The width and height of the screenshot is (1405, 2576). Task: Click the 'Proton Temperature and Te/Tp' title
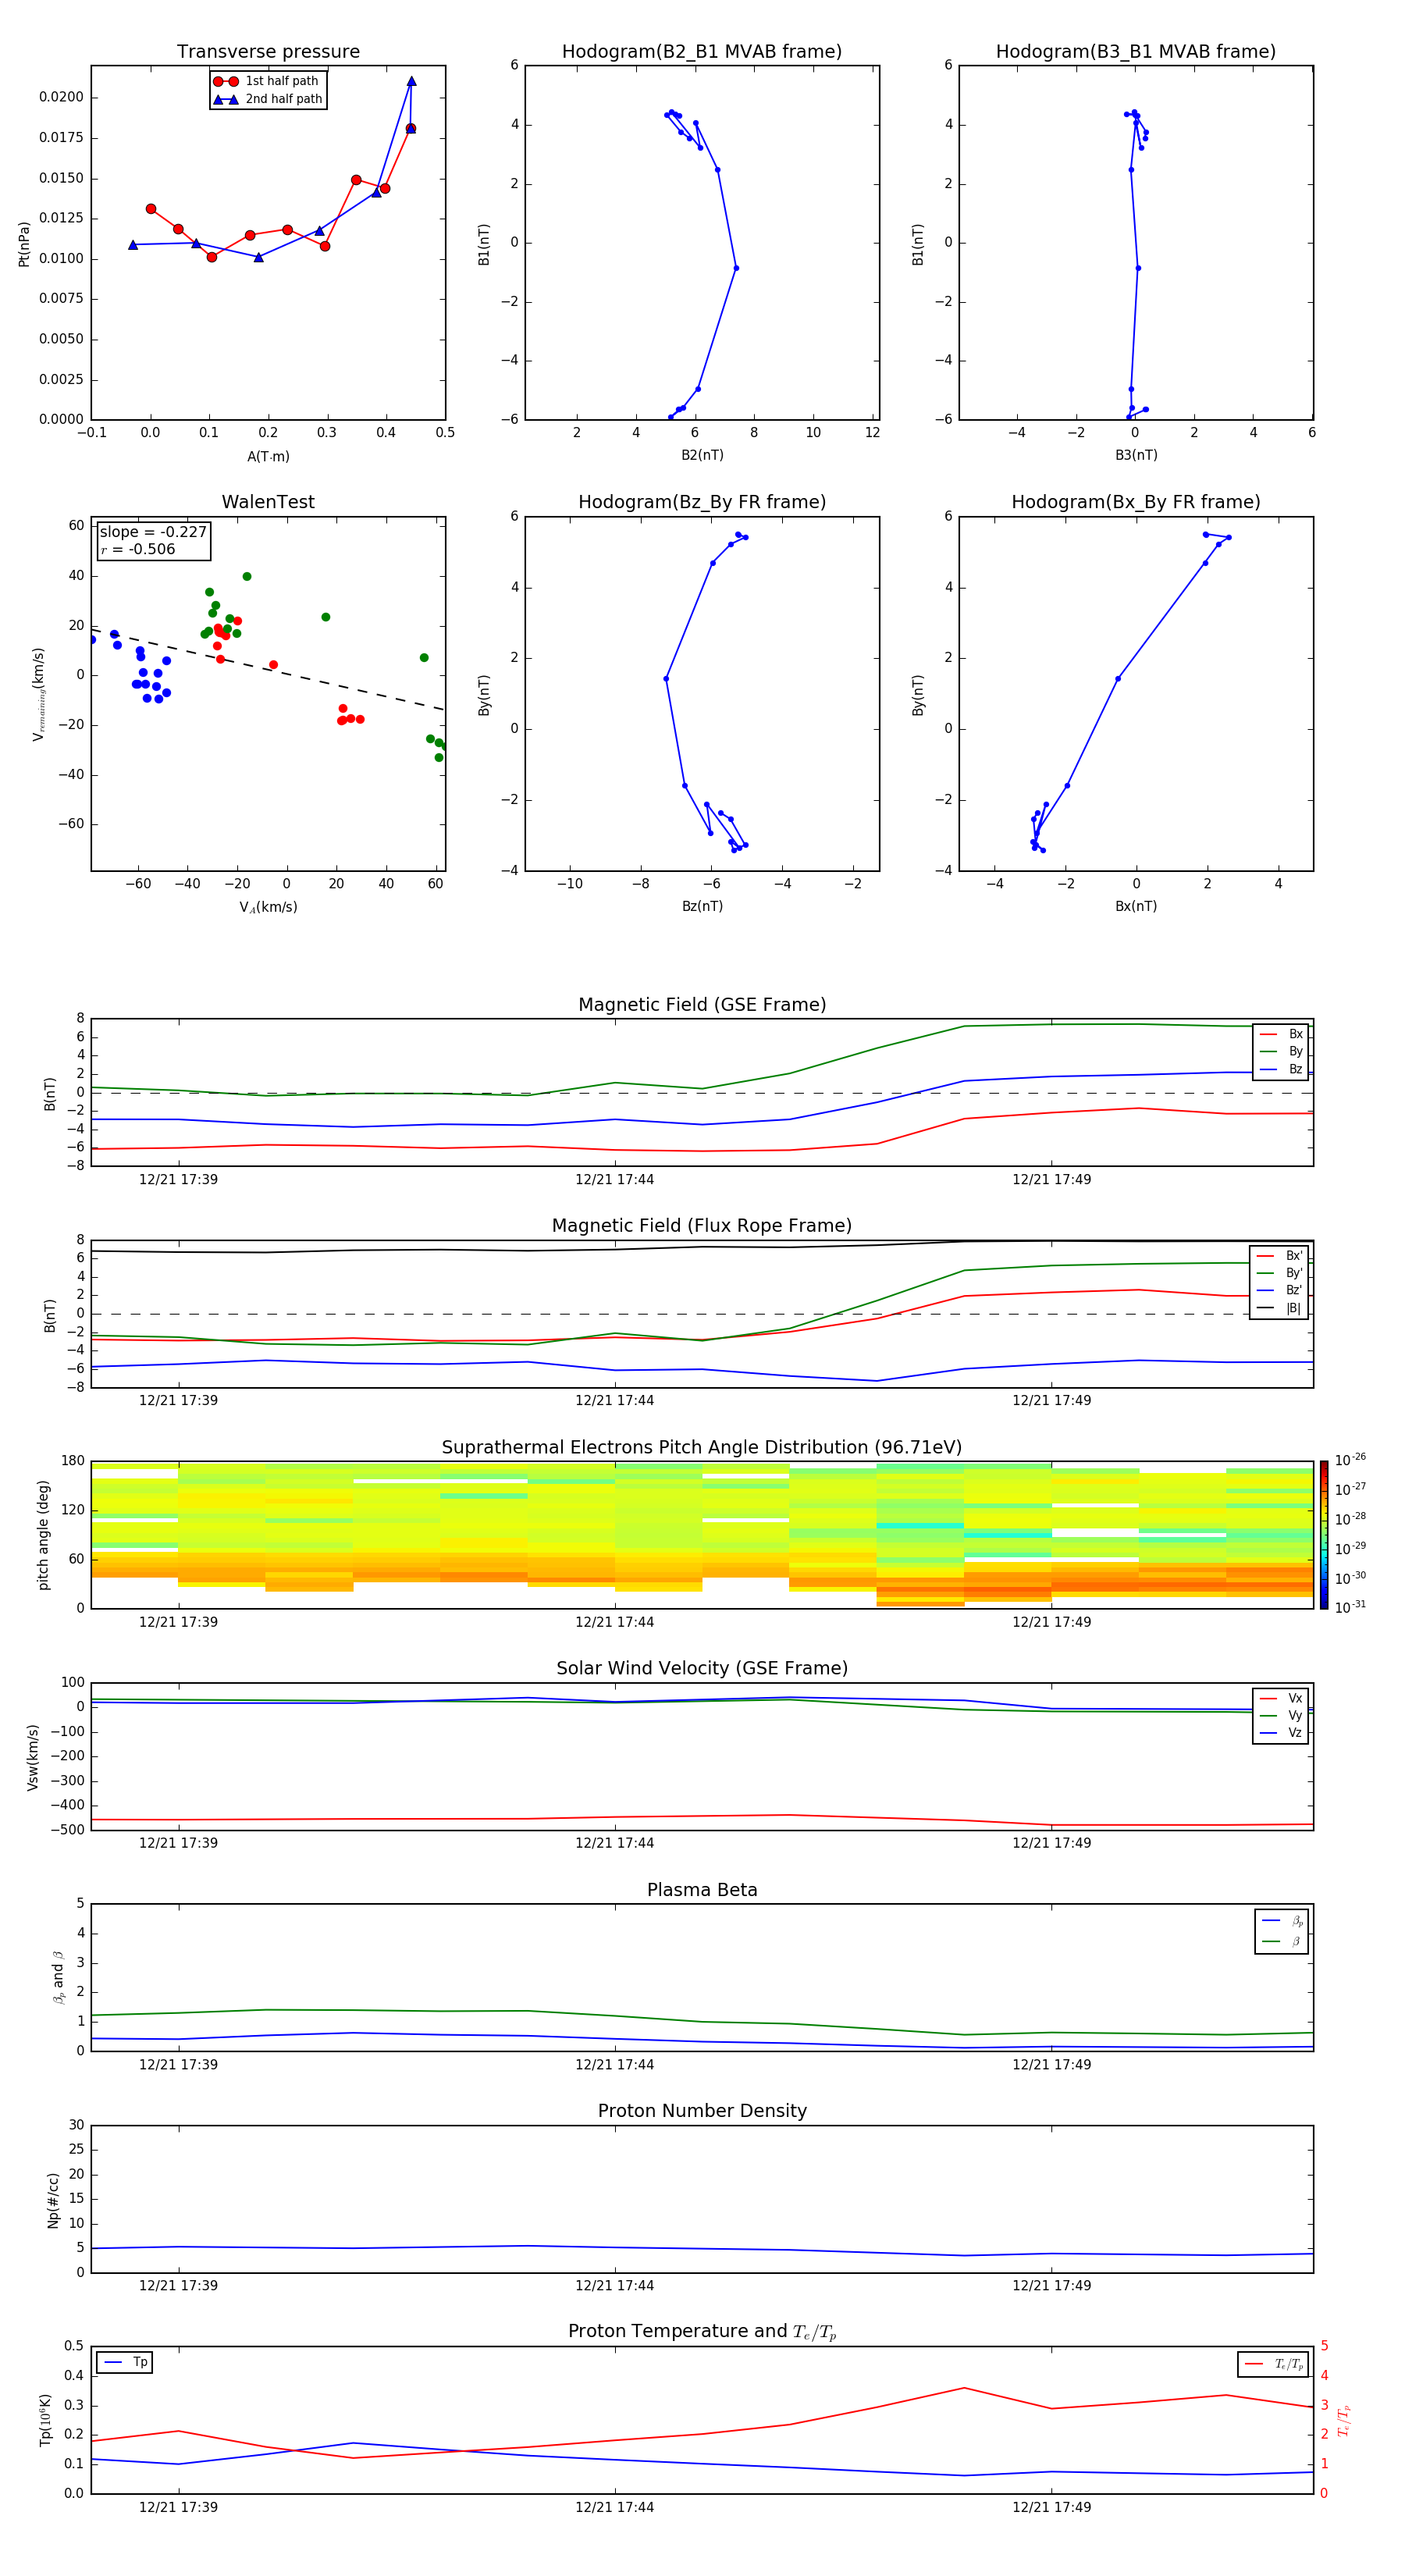pos(702,2332)
